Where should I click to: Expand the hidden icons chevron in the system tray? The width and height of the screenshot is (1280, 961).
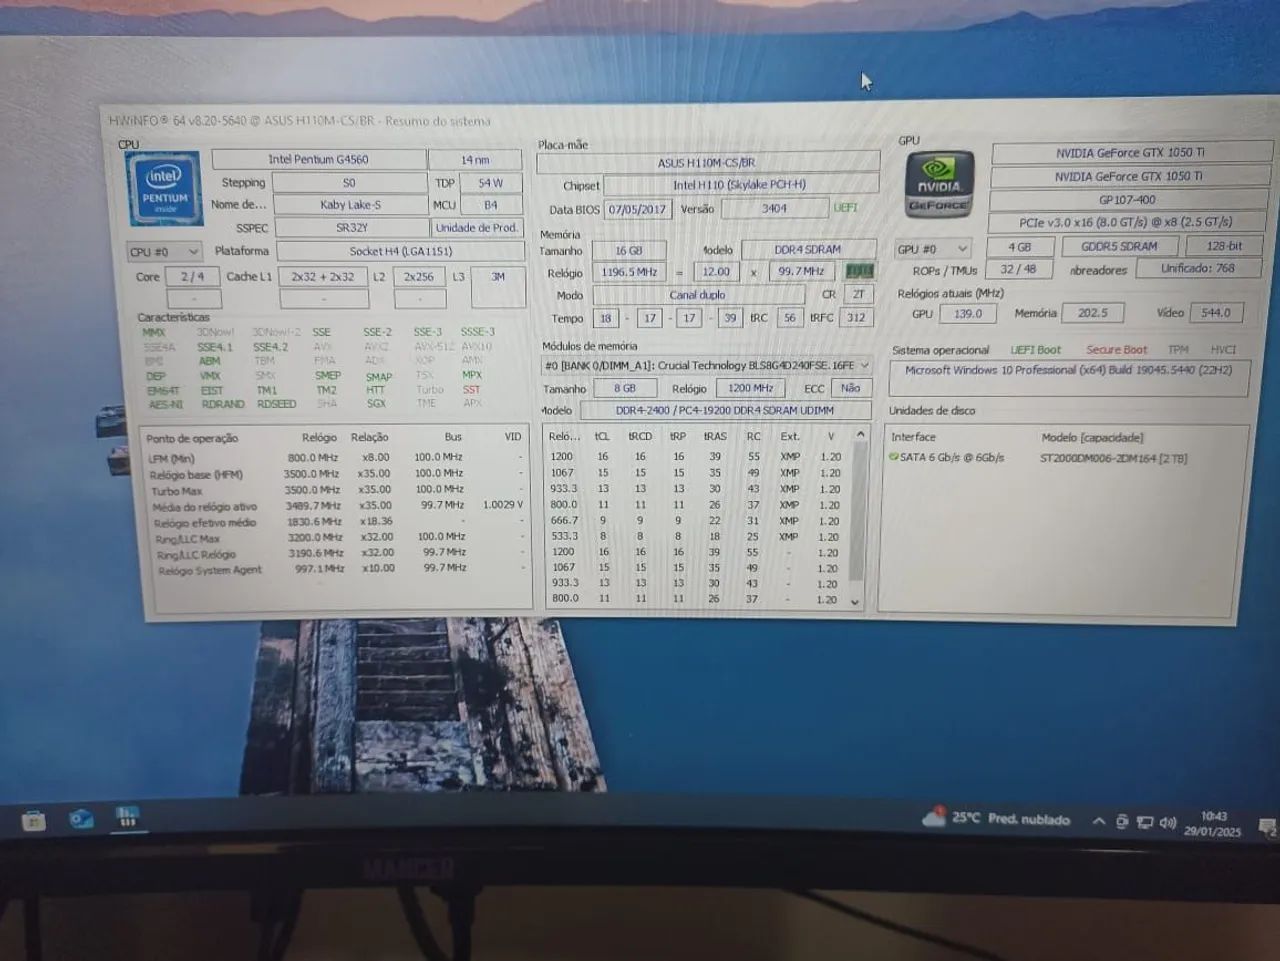click(x=1101, y=818)
